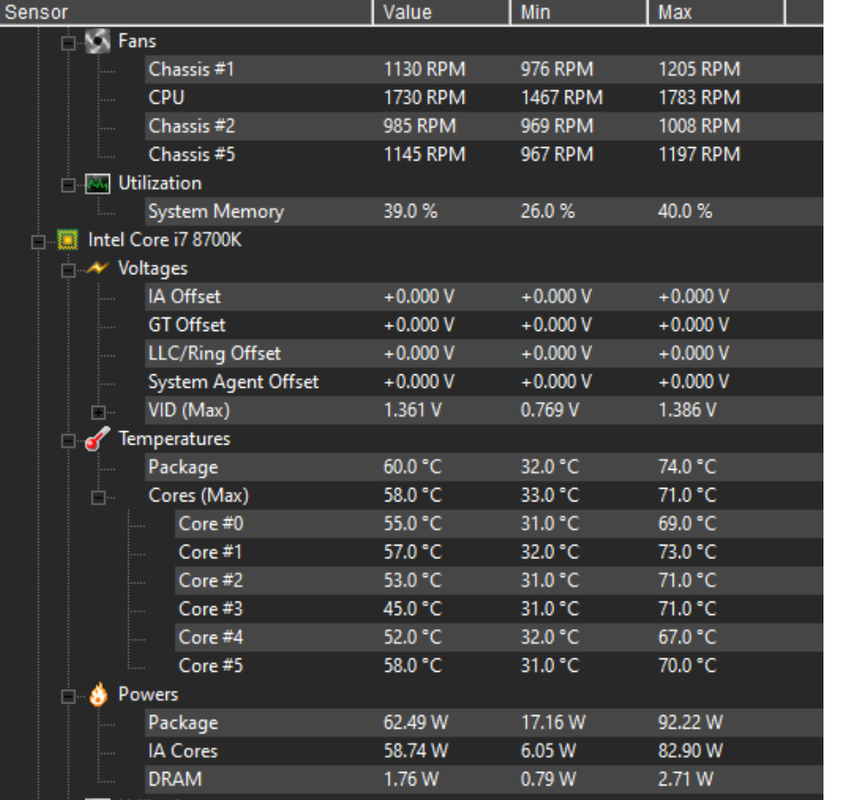Click the Intel Core i7 8700K label

(165, 240)
